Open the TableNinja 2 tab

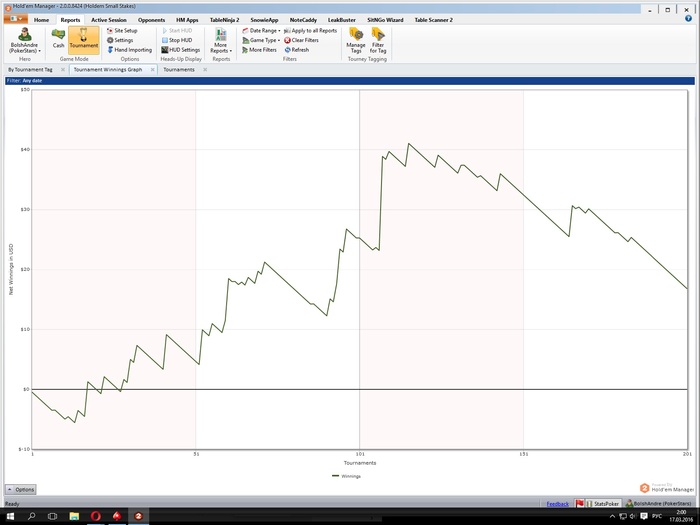(x=225, y=20)
